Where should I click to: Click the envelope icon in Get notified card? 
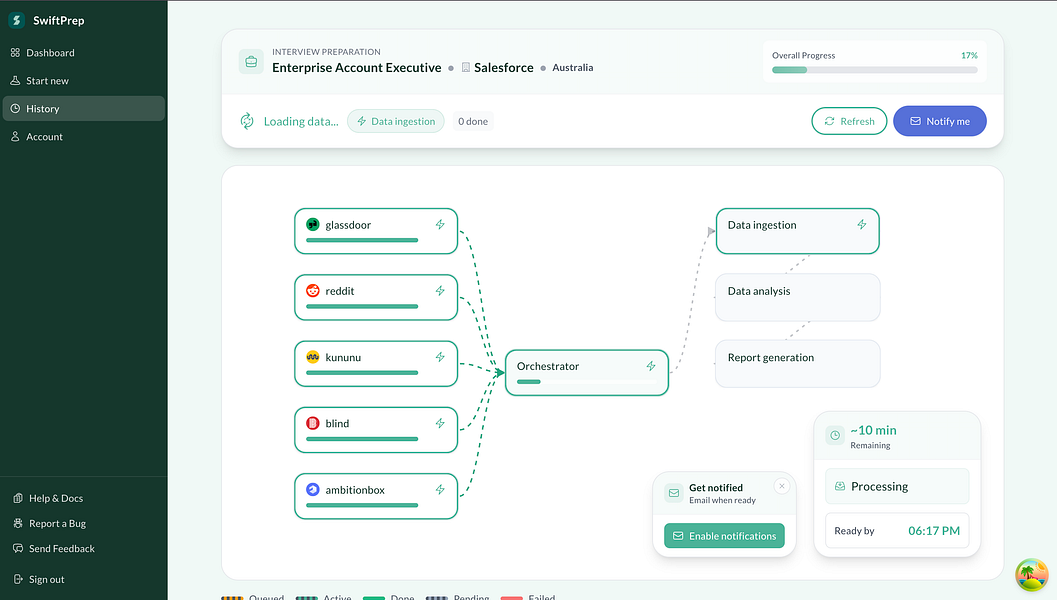[674, 493]
